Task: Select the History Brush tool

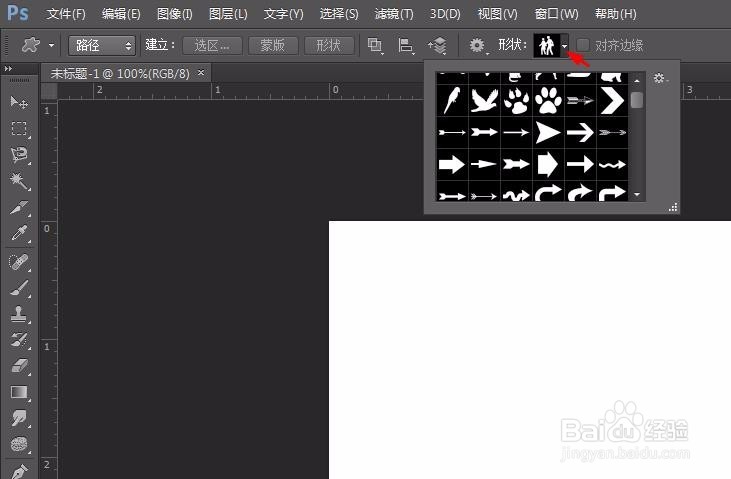Action: pyautogui.click(x=19, y=340)
